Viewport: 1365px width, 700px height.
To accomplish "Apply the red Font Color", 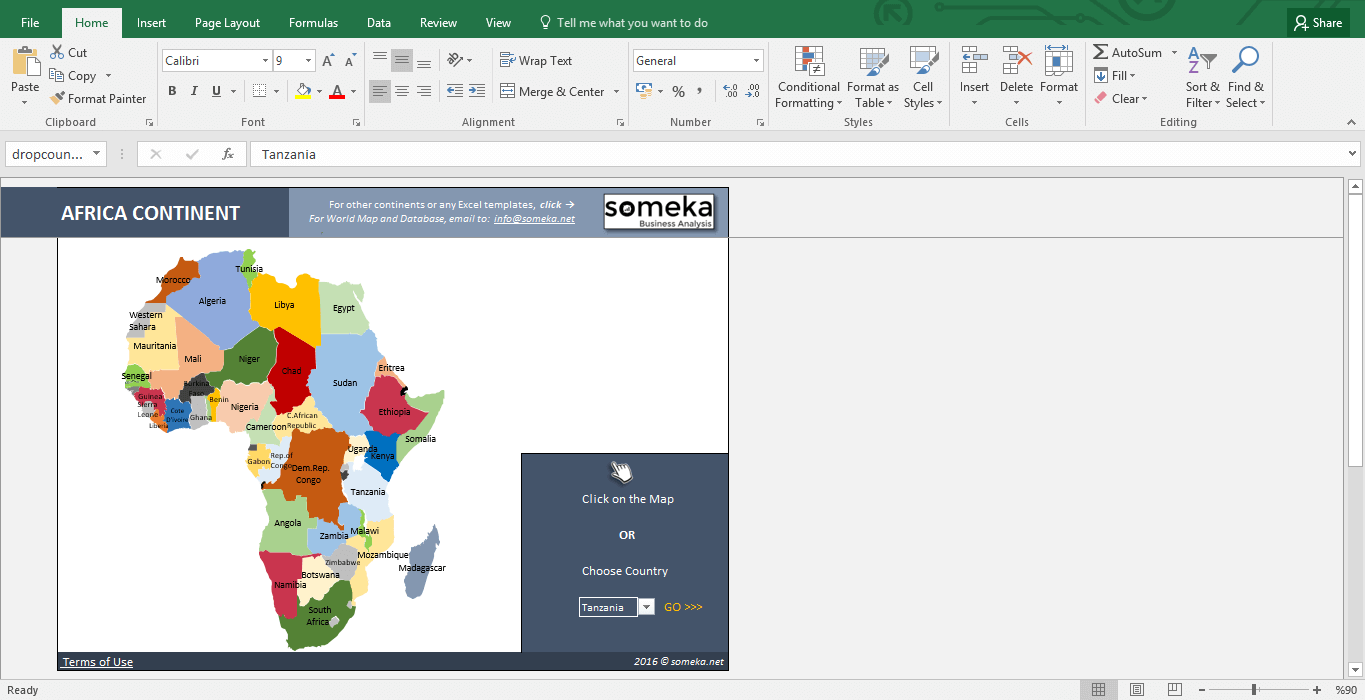I will 337,91.
